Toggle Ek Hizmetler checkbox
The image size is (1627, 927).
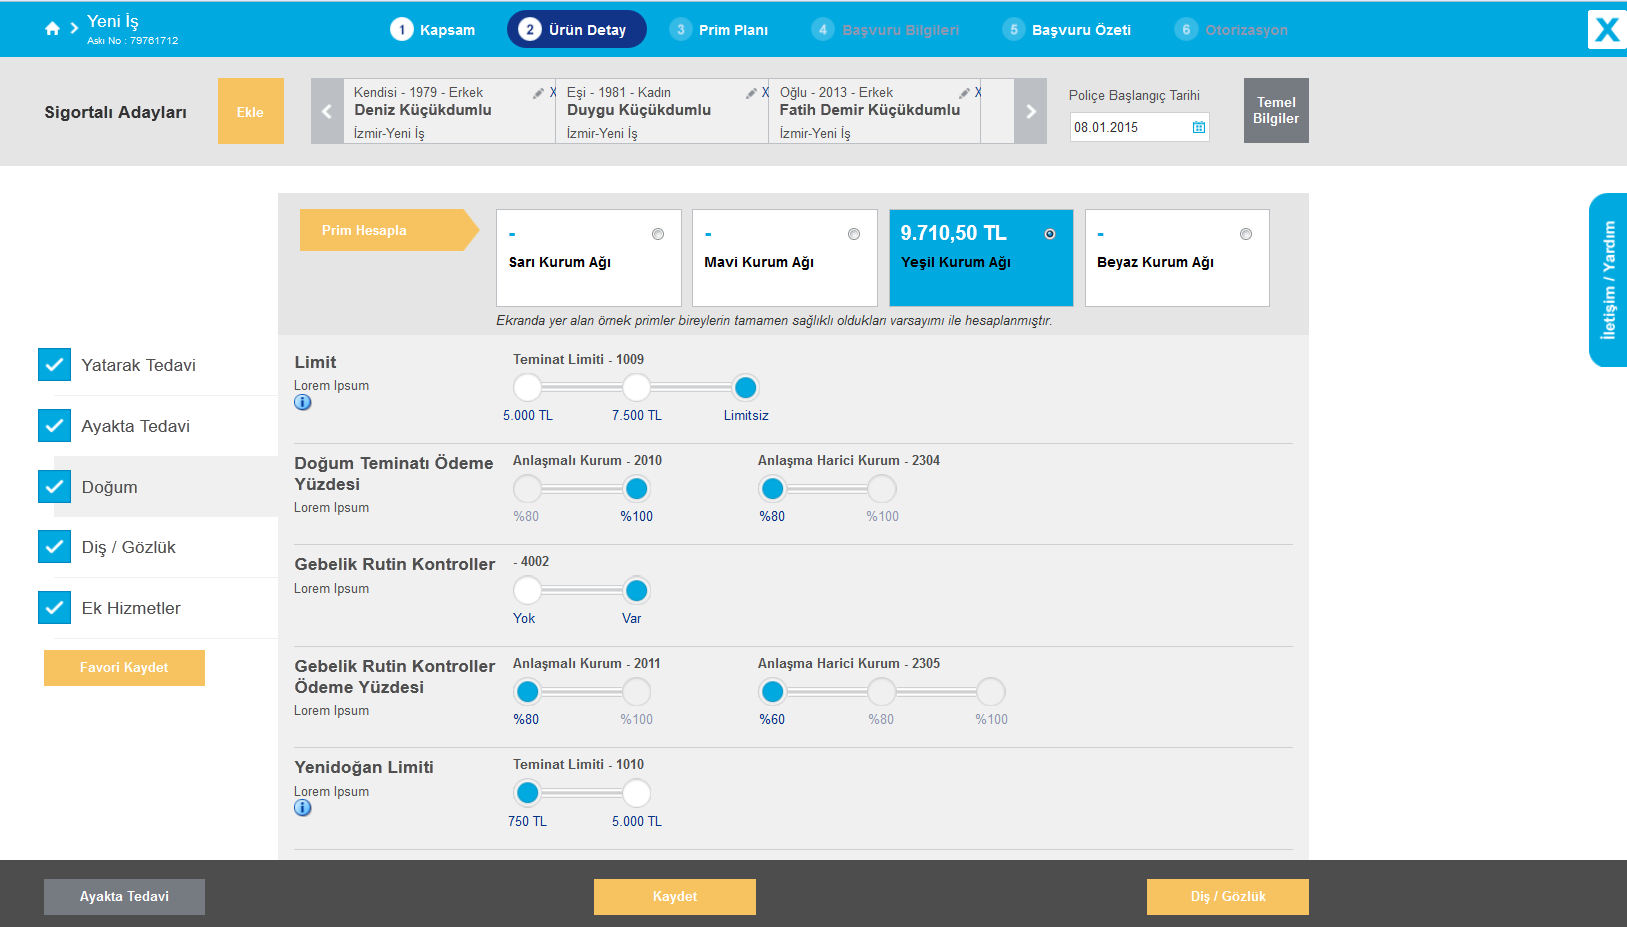[x=55, y=608]
